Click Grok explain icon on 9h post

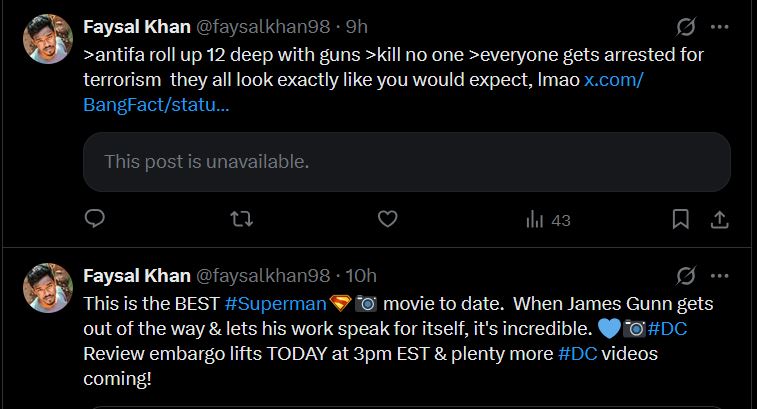[x=686, y=27]
